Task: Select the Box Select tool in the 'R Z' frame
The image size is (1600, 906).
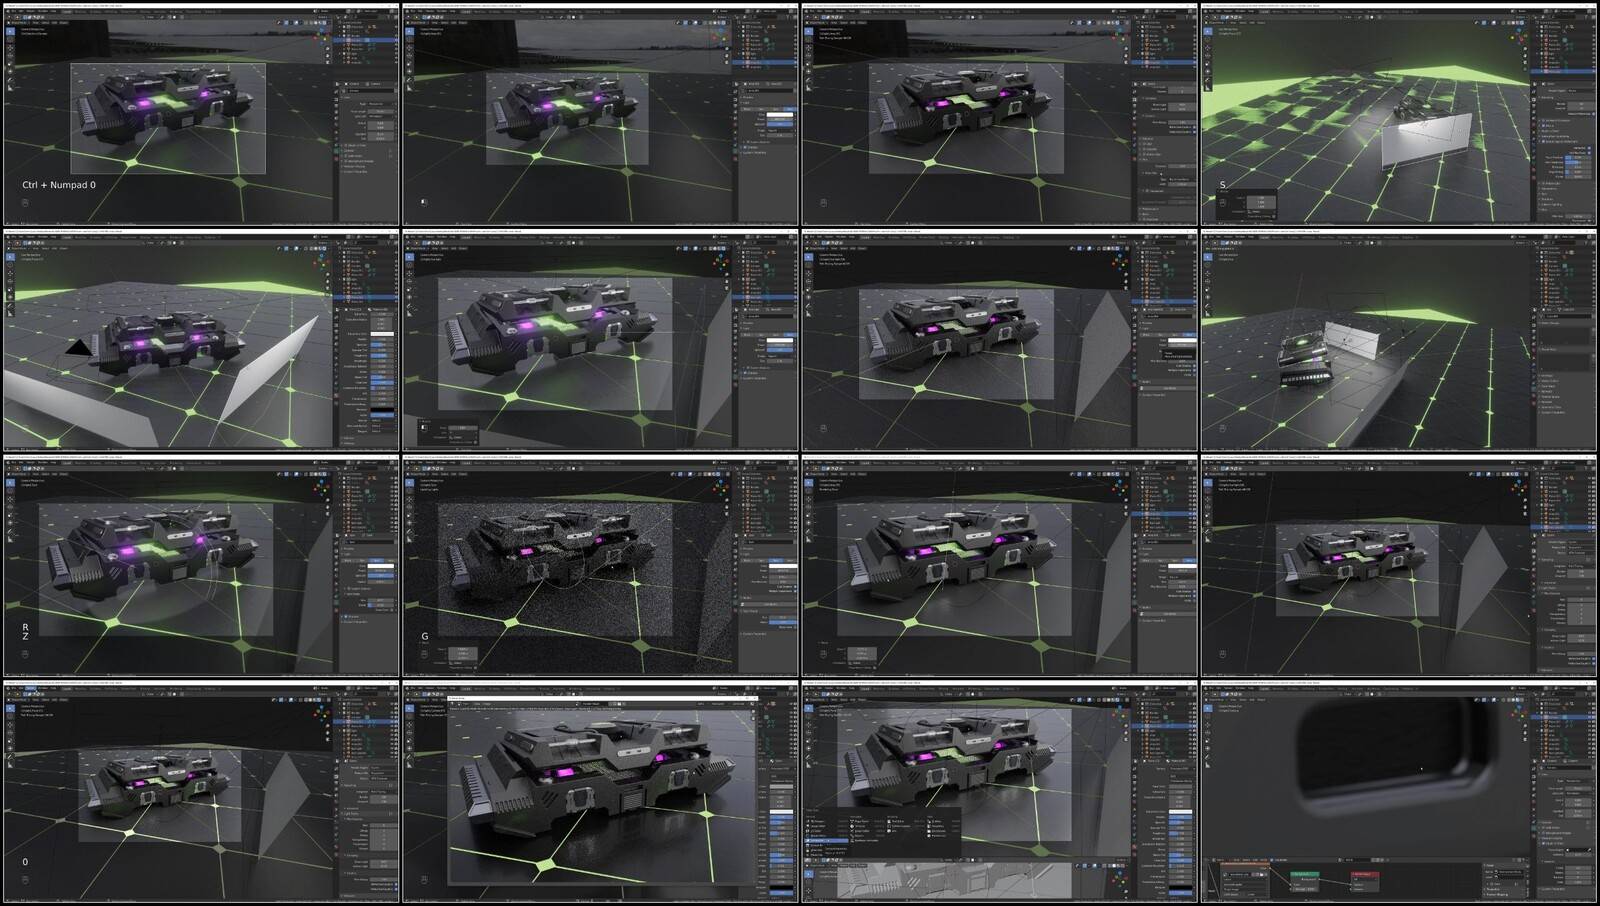Action: [10, 484]
